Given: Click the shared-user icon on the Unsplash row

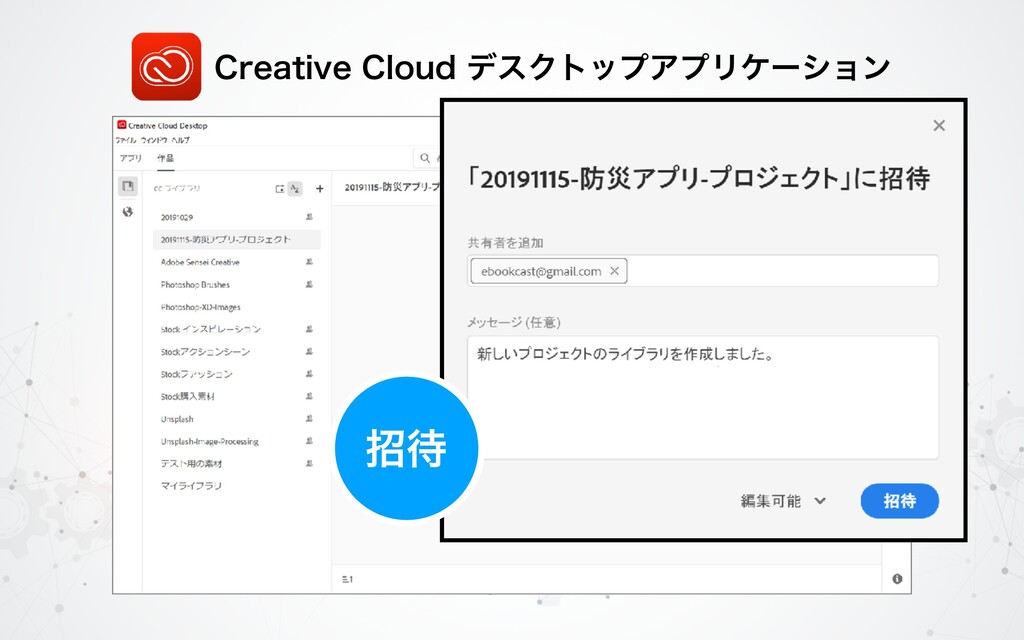Looking at the screenshot, I should click(x=309, y=418).
